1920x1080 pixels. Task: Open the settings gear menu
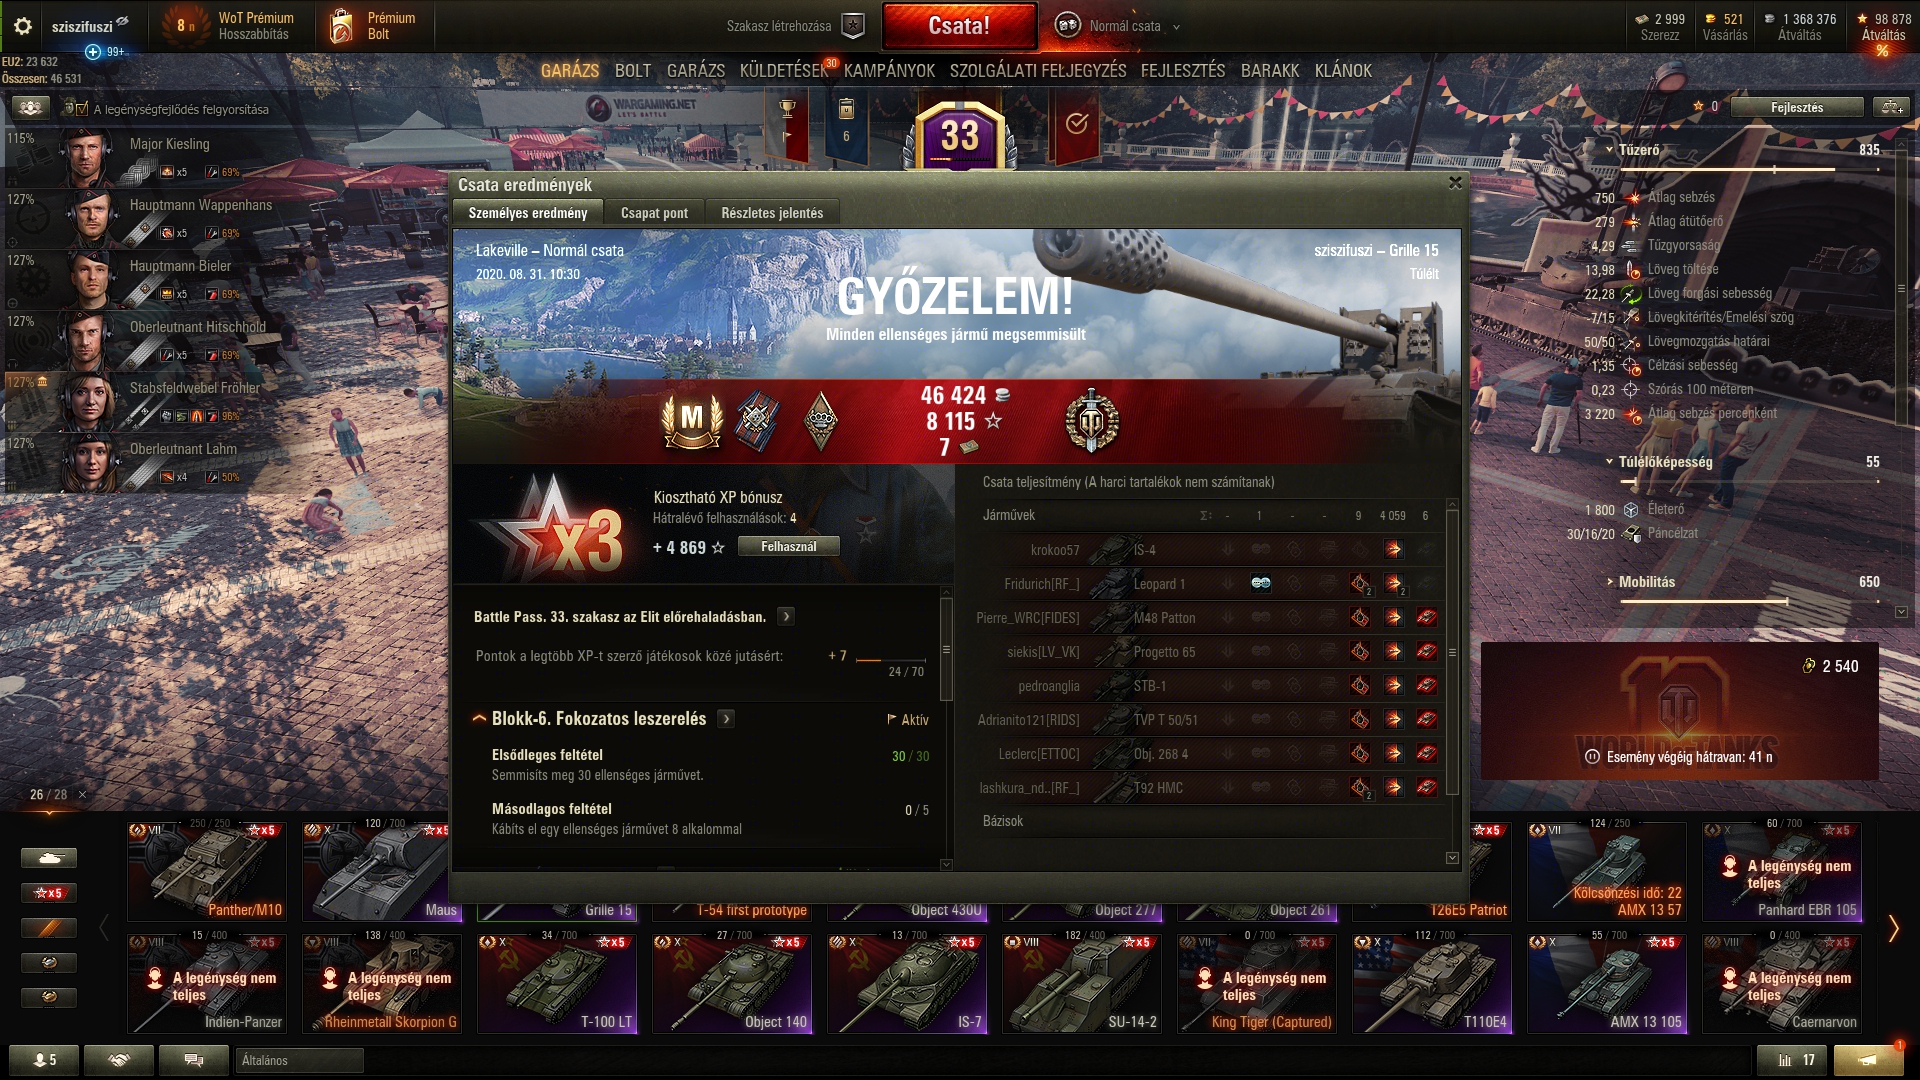click(x=23, y=27)
